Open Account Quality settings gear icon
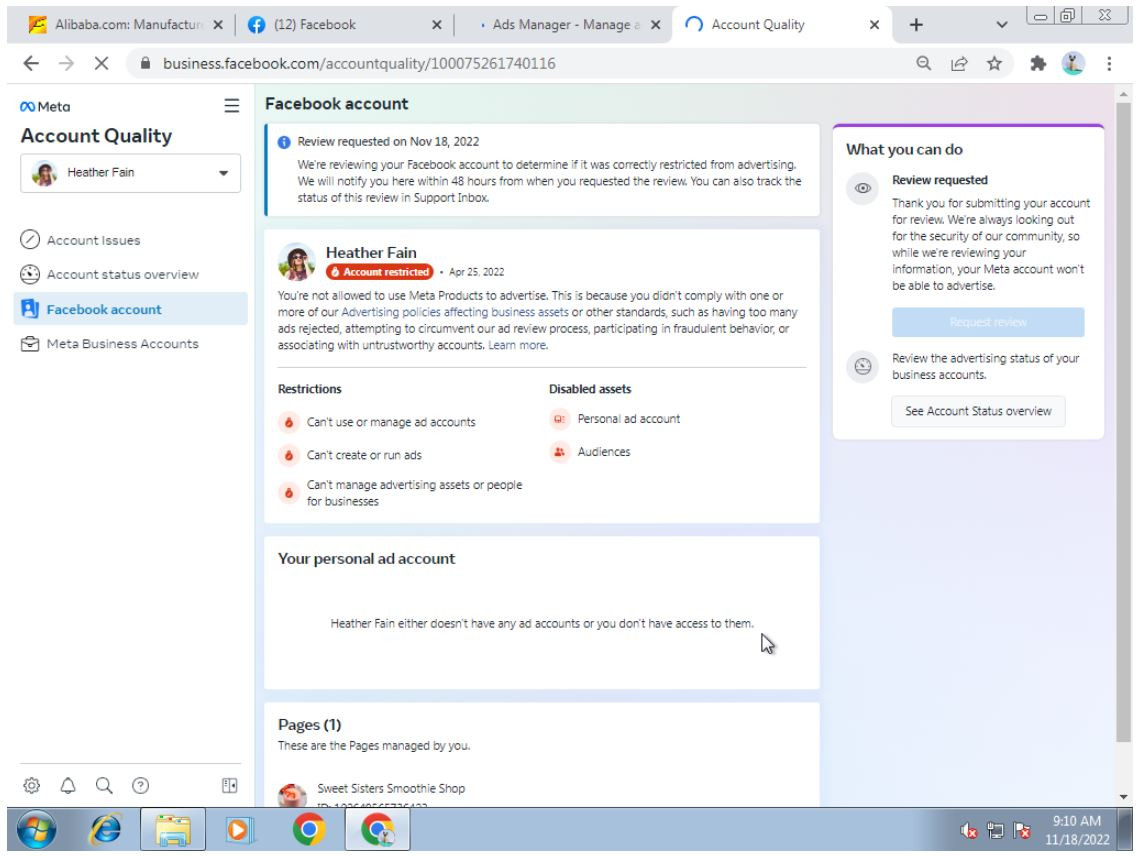 (31, 785)
